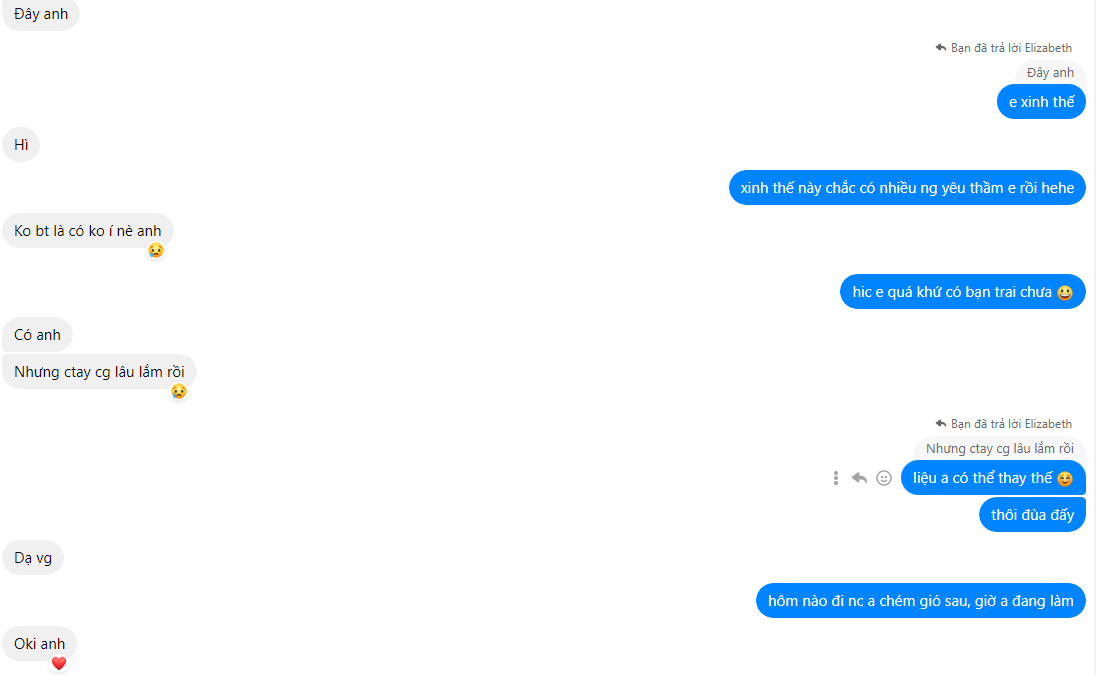Click the reply arrow icon above 'e xinh thế'

click(x=941, y=48)
